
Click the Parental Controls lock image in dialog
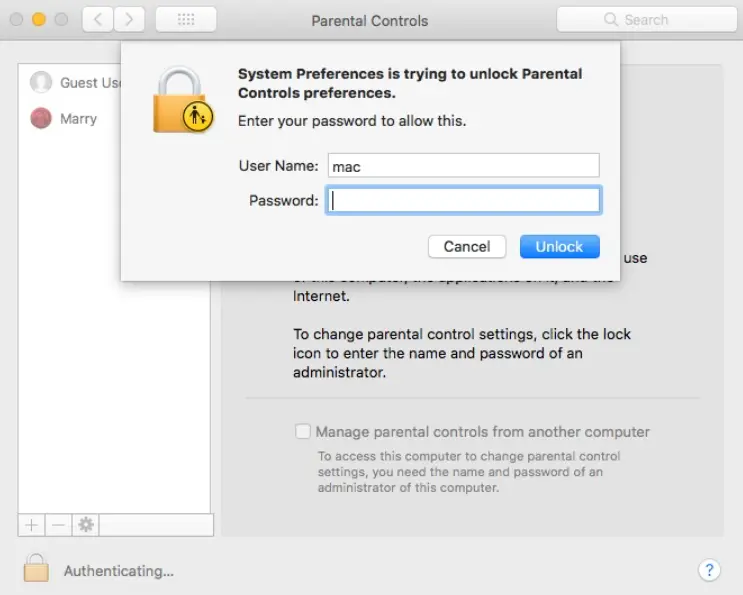pyautogui.click(x=183, y=100)
